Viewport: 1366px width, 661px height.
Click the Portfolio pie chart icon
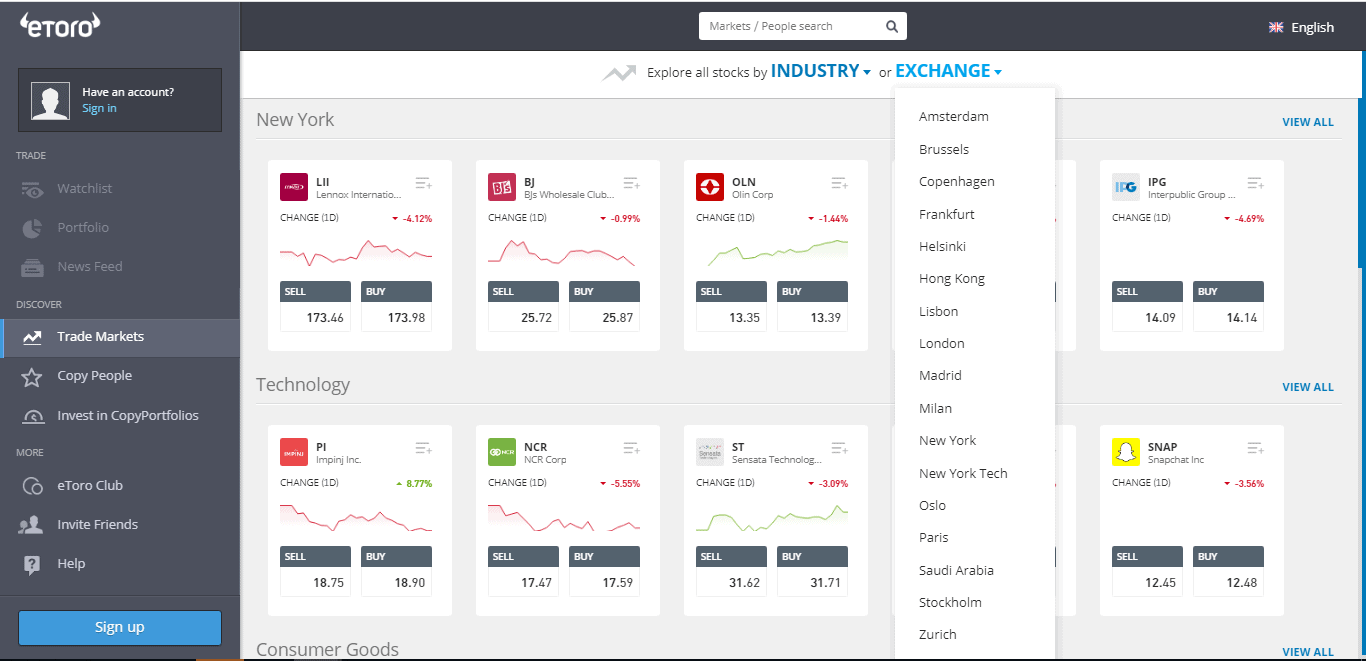(x=32, y=228)
